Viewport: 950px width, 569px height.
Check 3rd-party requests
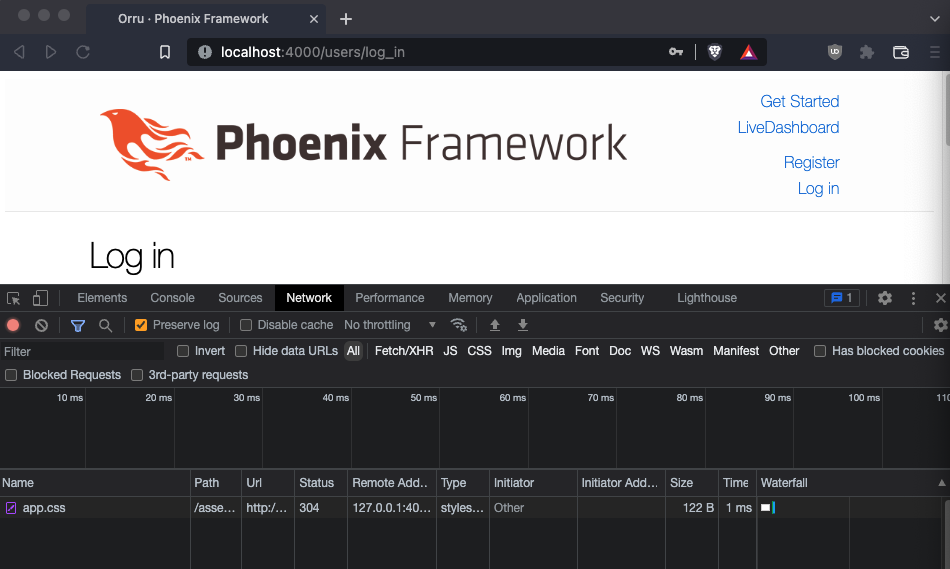137,375
